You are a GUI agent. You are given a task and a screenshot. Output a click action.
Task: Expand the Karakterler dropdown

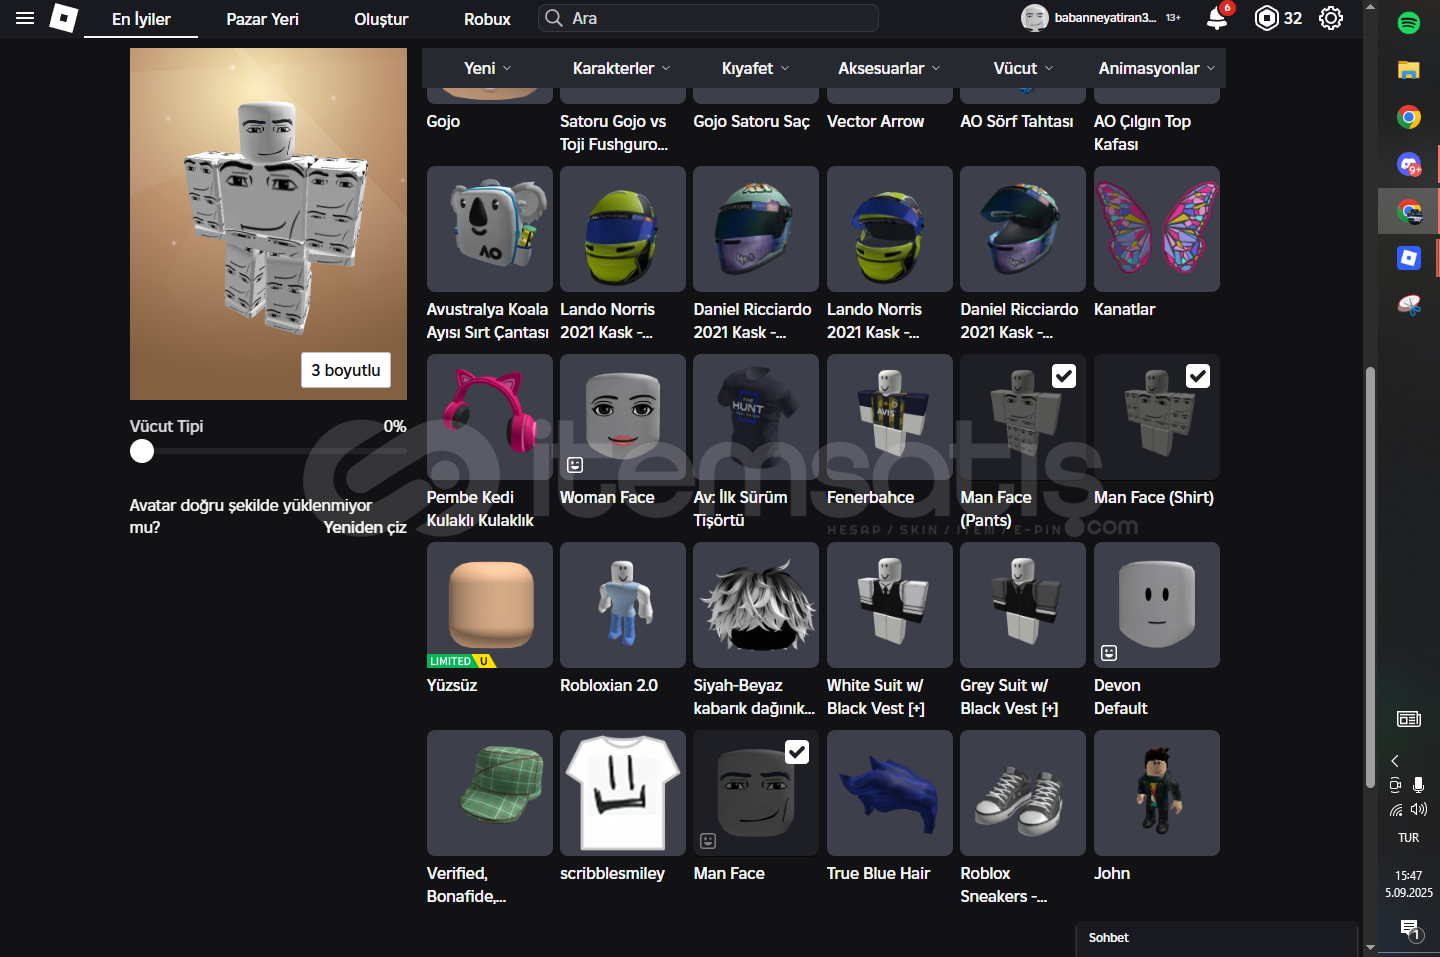(621, 68)
